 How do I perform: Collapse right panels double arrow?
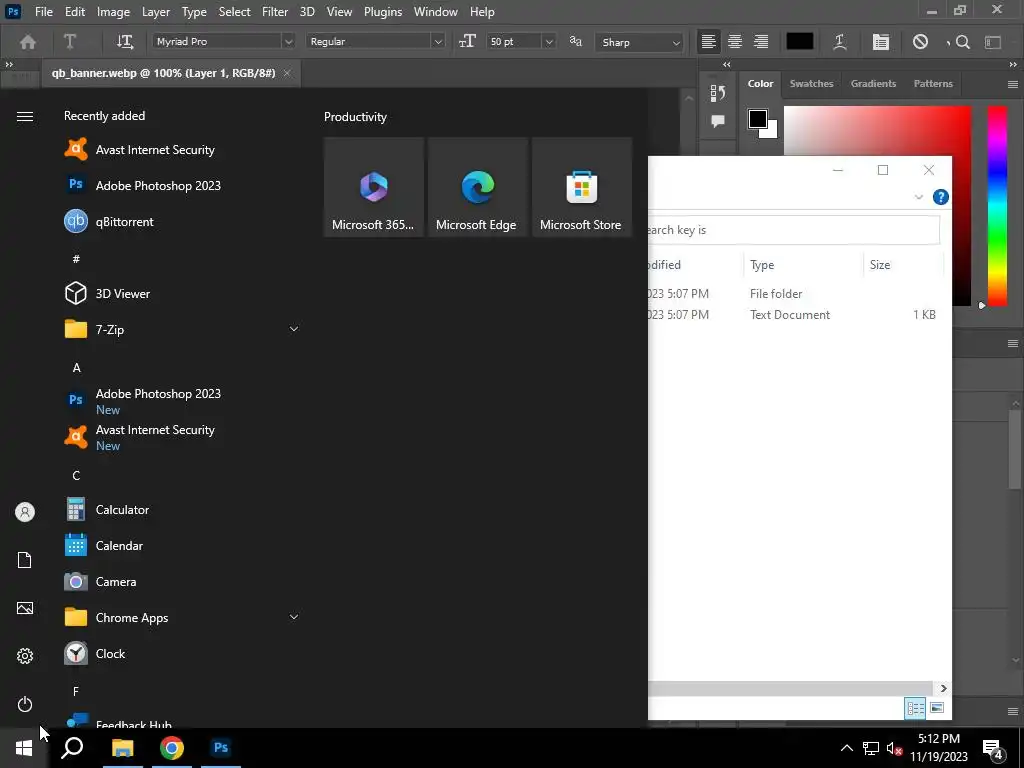[x=1013, y=64]
